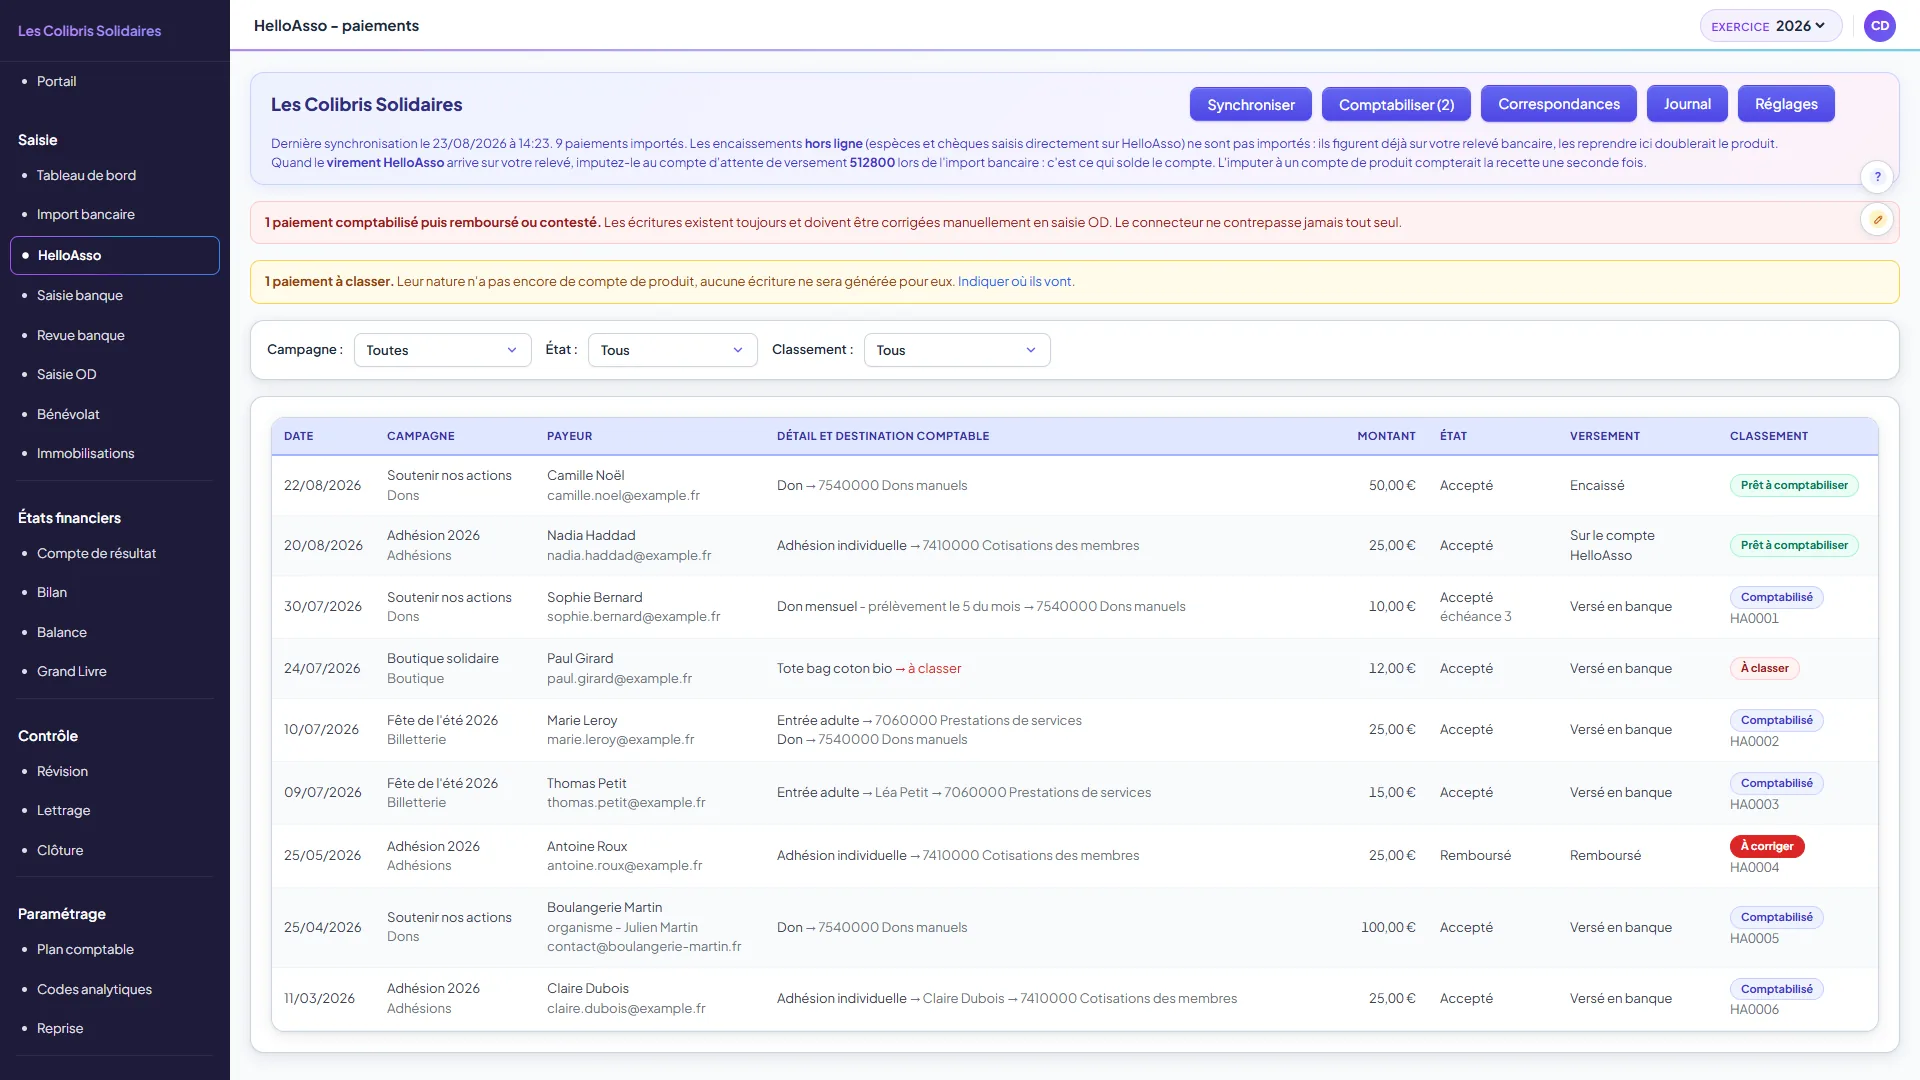Click the HA0006 entry reference
This screenshot has width=1920, height=1080.
[1754, 1009]
